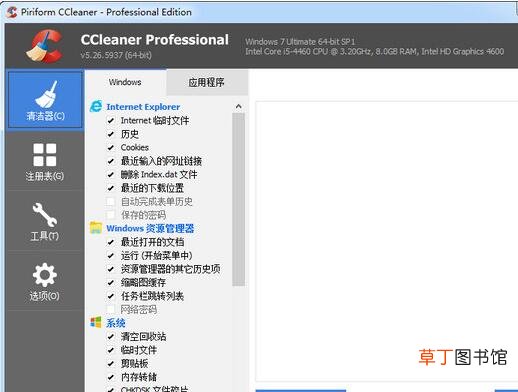Toggle 运行 (开始菜单中) checkbox
The image size is (518, 392).
tap(111, 256)
